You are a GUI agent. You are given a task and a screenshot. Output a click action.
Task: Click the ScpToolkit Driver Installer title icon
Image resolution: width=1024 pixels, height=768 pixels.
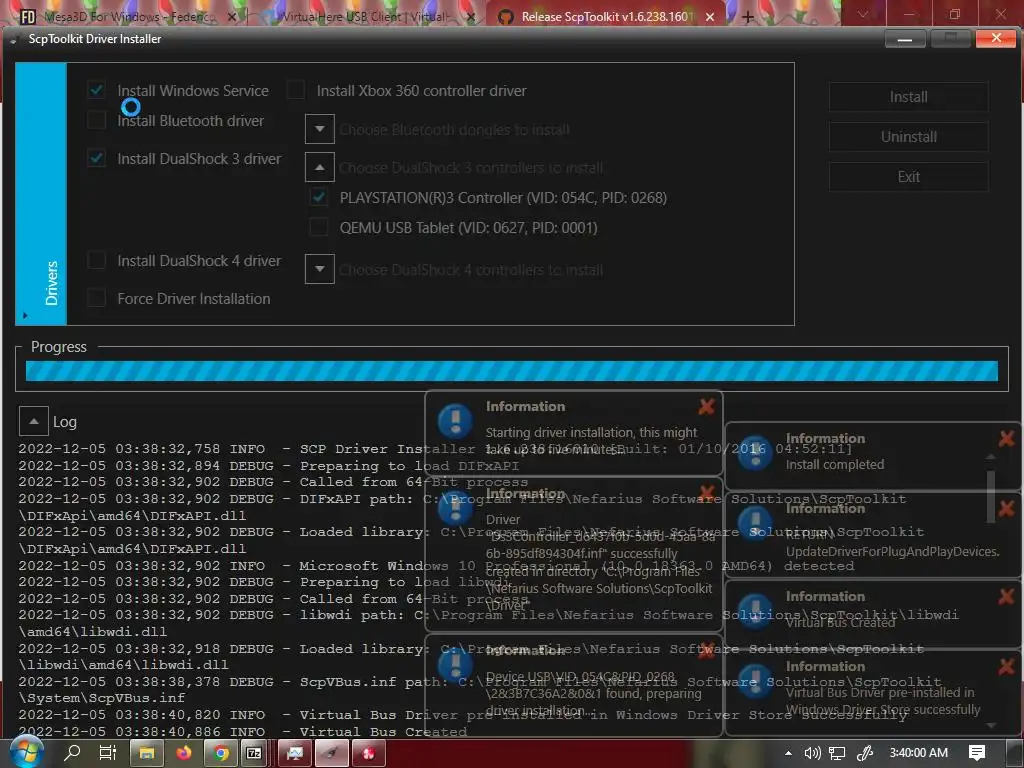coord(14,39)
